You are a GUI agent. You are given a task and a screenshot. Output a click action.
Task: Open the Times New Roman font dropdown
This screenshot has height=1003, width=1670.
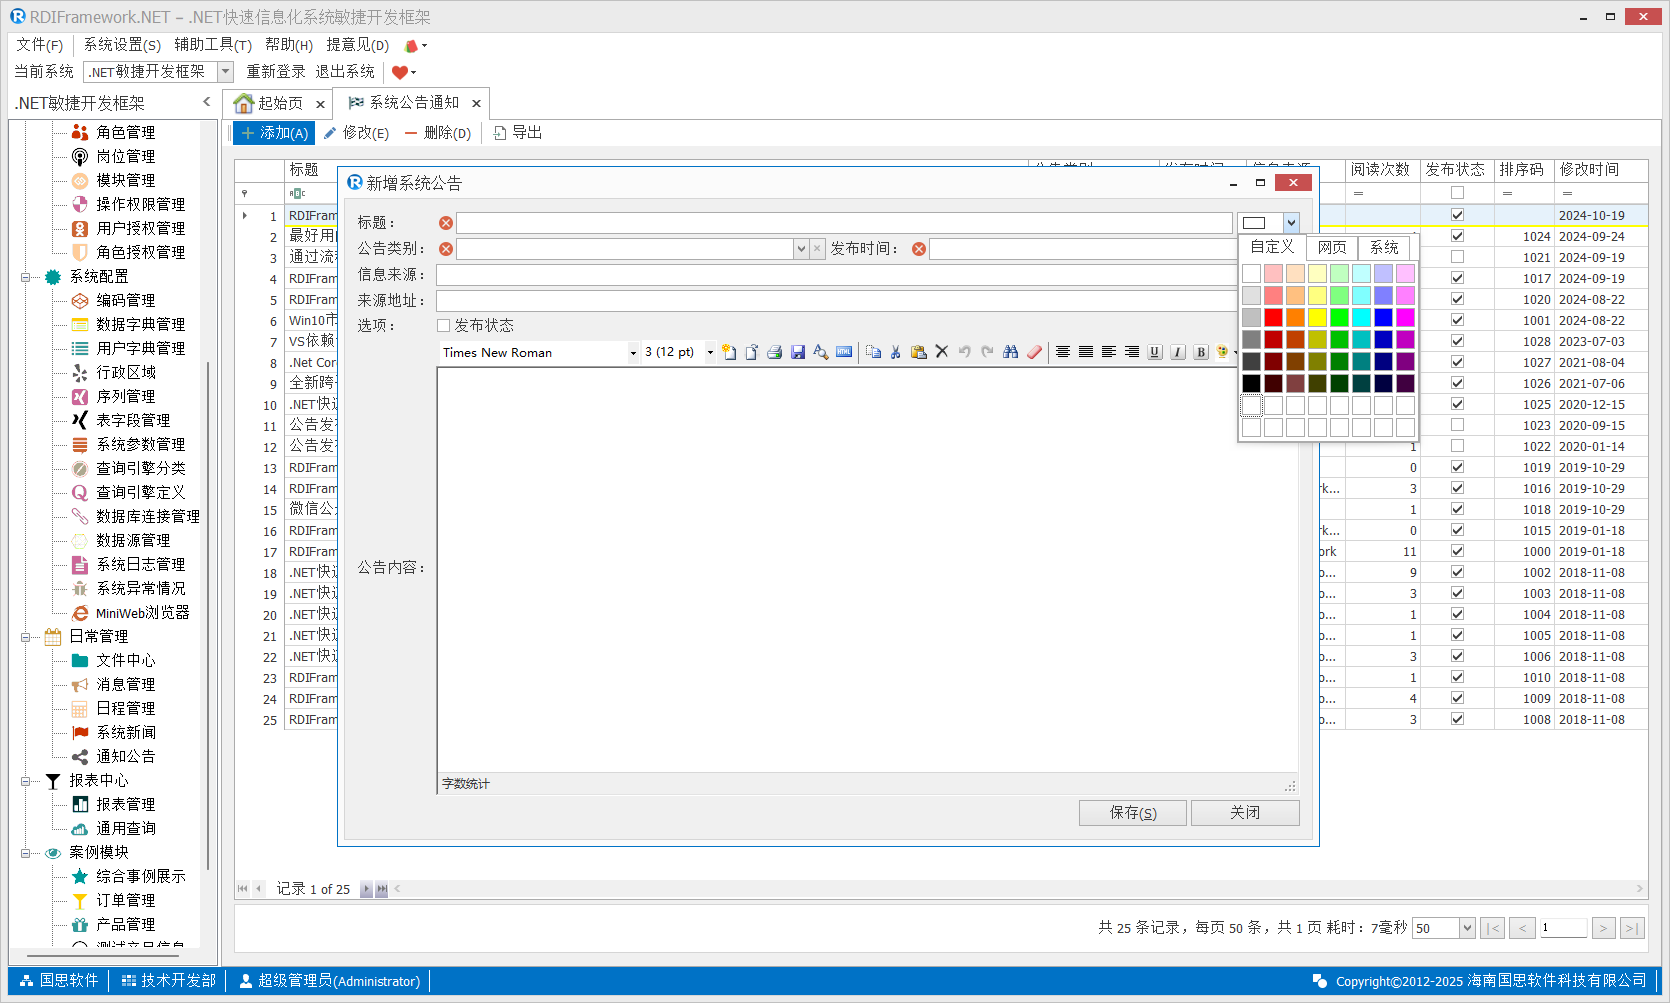633,353
